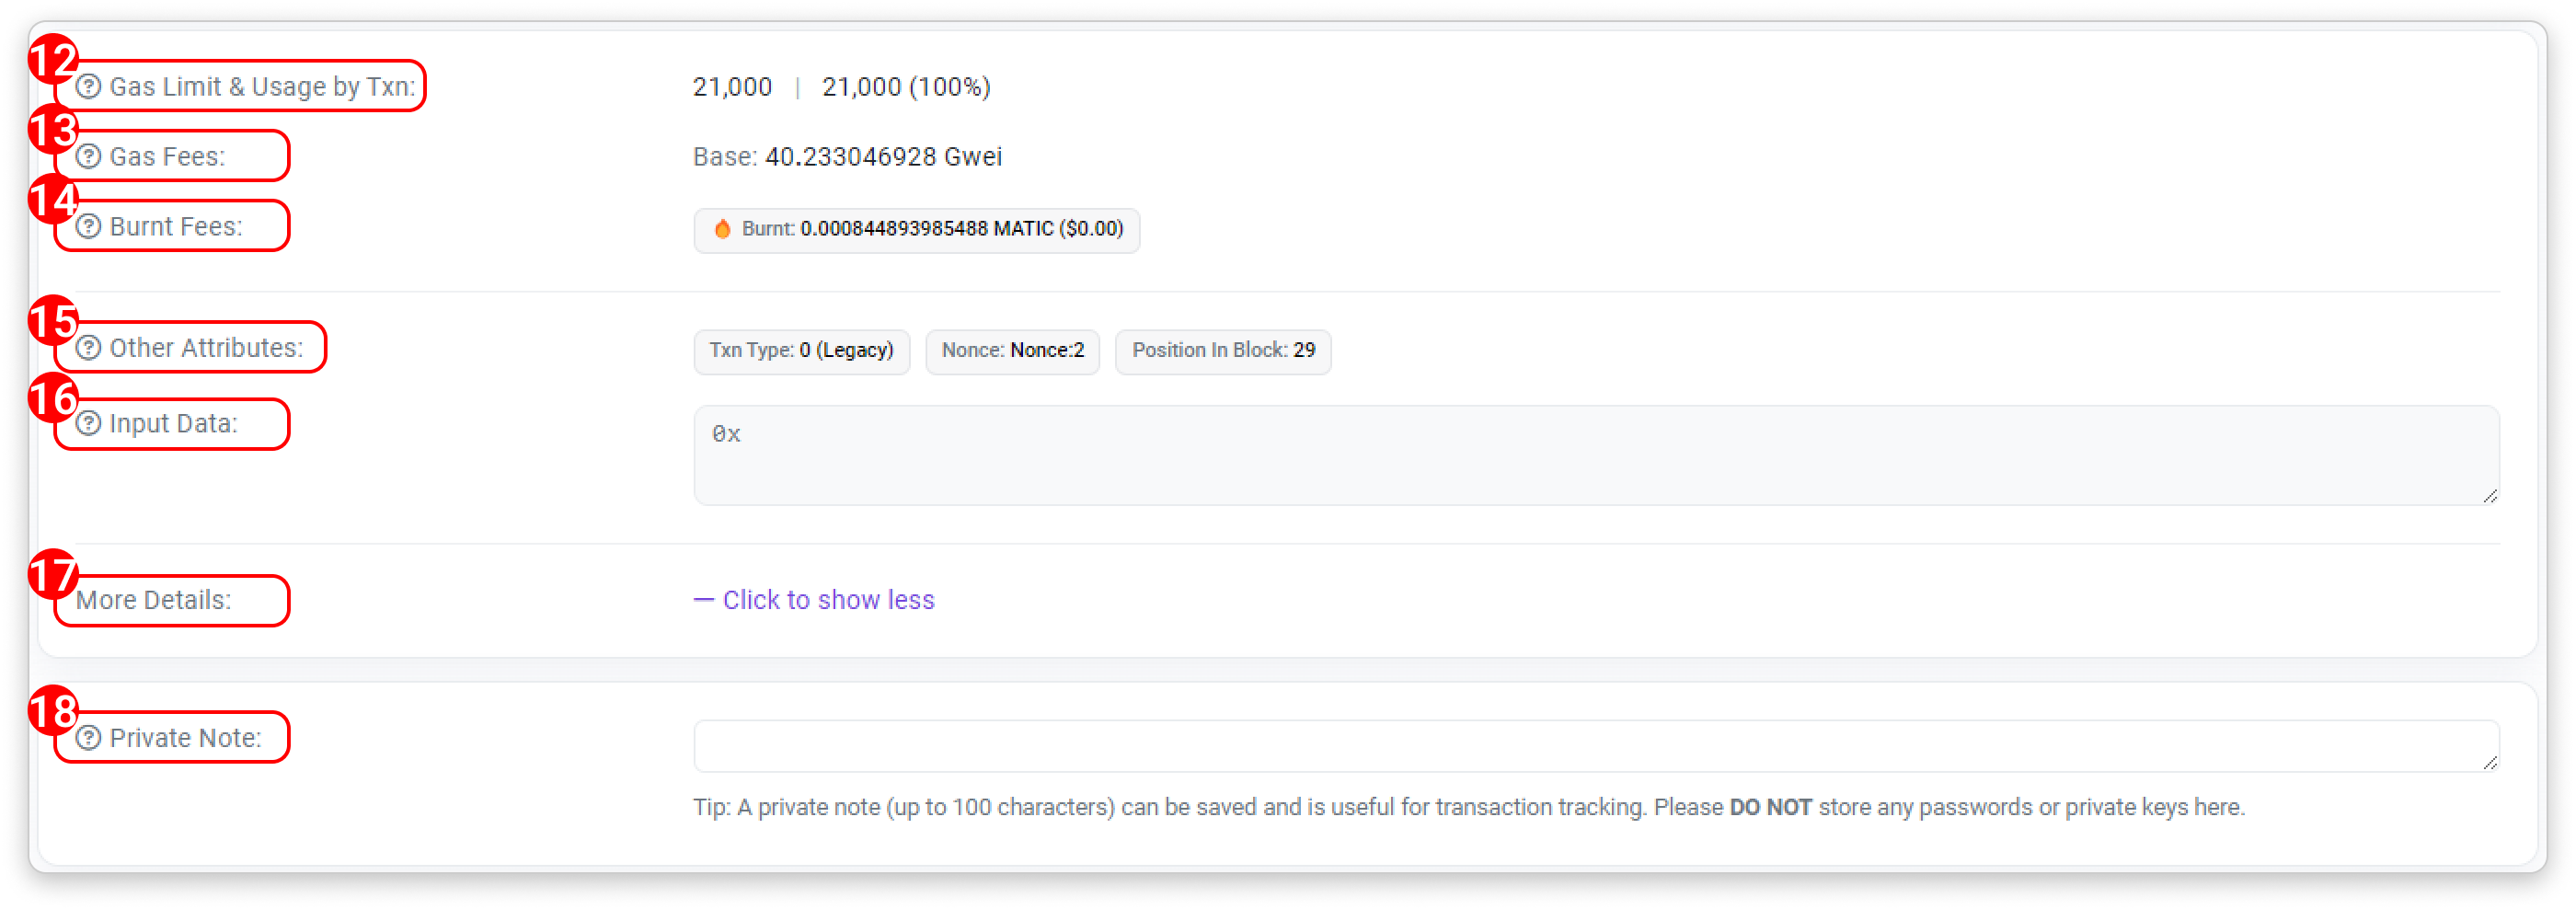The width and height of the screenshot is (2576, 909).
Task: Click the Burnt Fees label
Action: (176, 227)
